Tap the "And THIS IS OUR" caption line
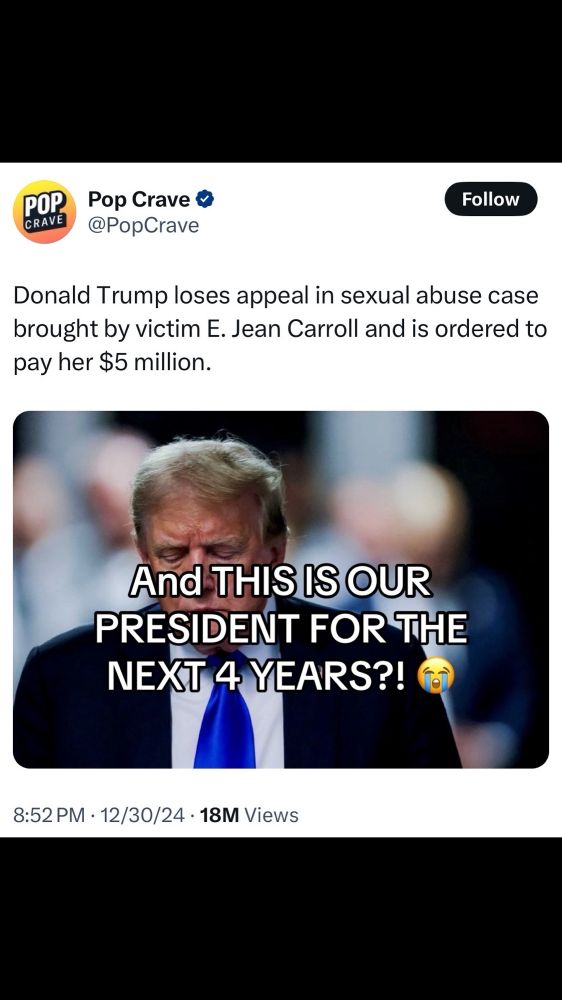The width and height of the screenshot is (562, 1000). tap(281, 582)
